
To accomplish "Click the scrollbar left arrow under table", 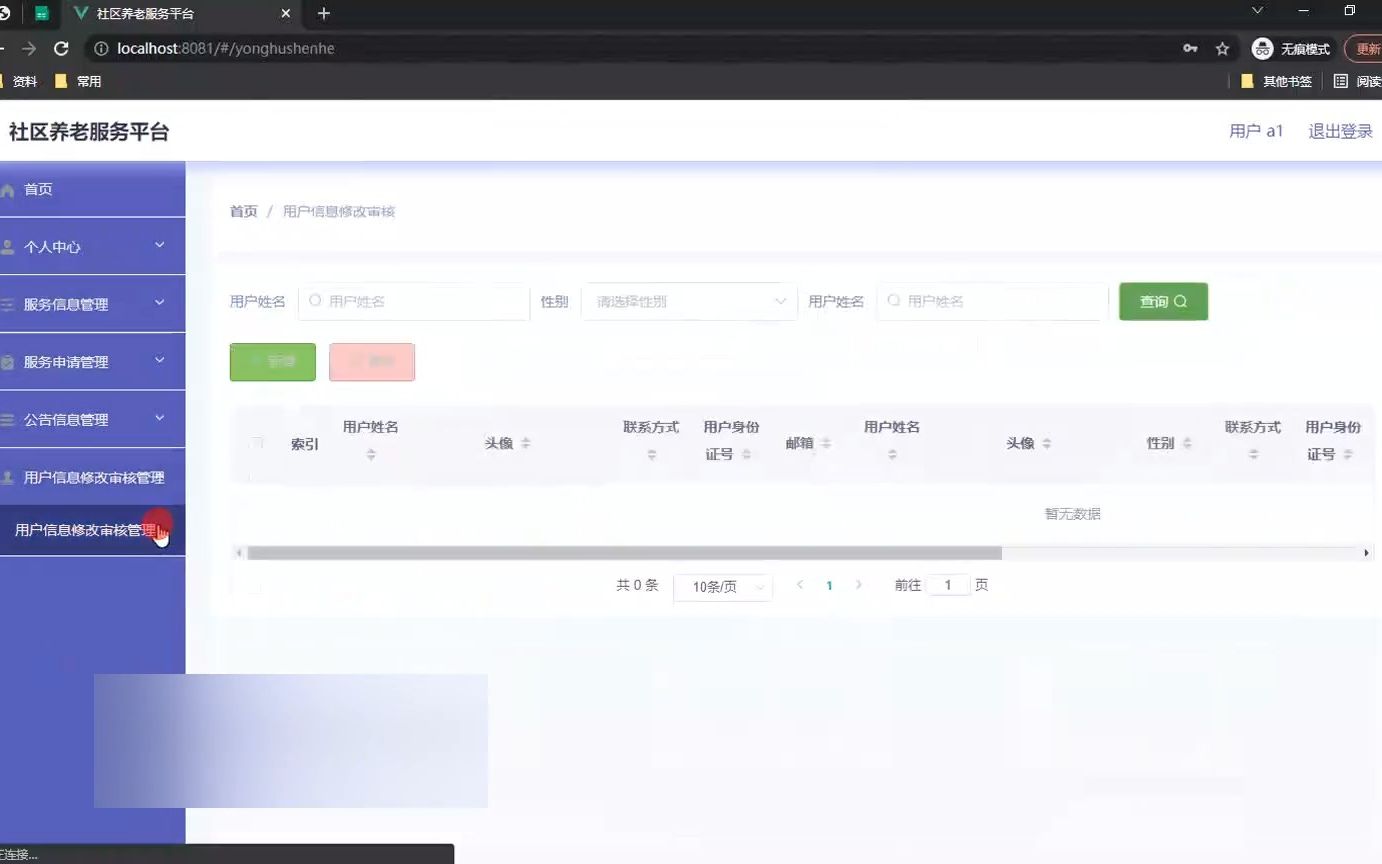I will [238, 553].
